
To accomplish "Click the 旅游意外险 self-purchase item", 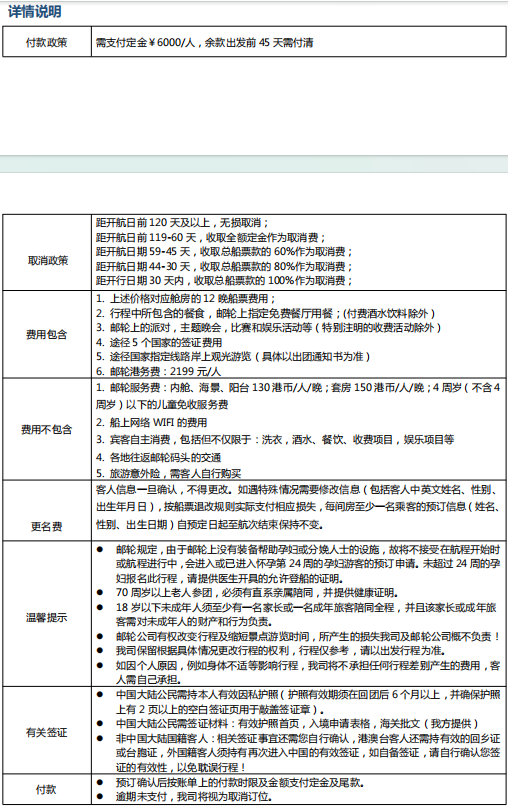I will [x=168, y=473].
